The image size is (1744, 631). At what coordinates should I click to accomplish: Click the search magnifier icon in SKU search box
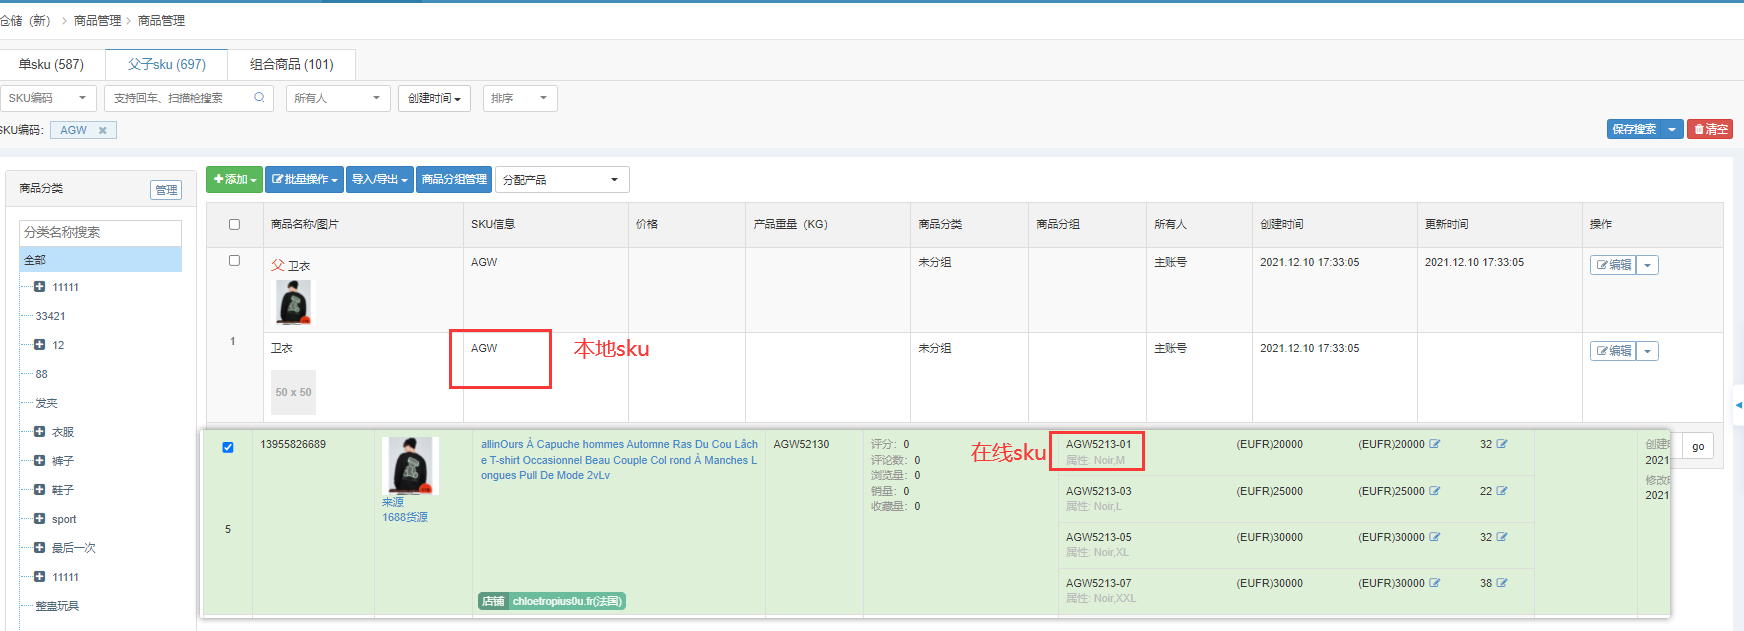coord(259,98)
